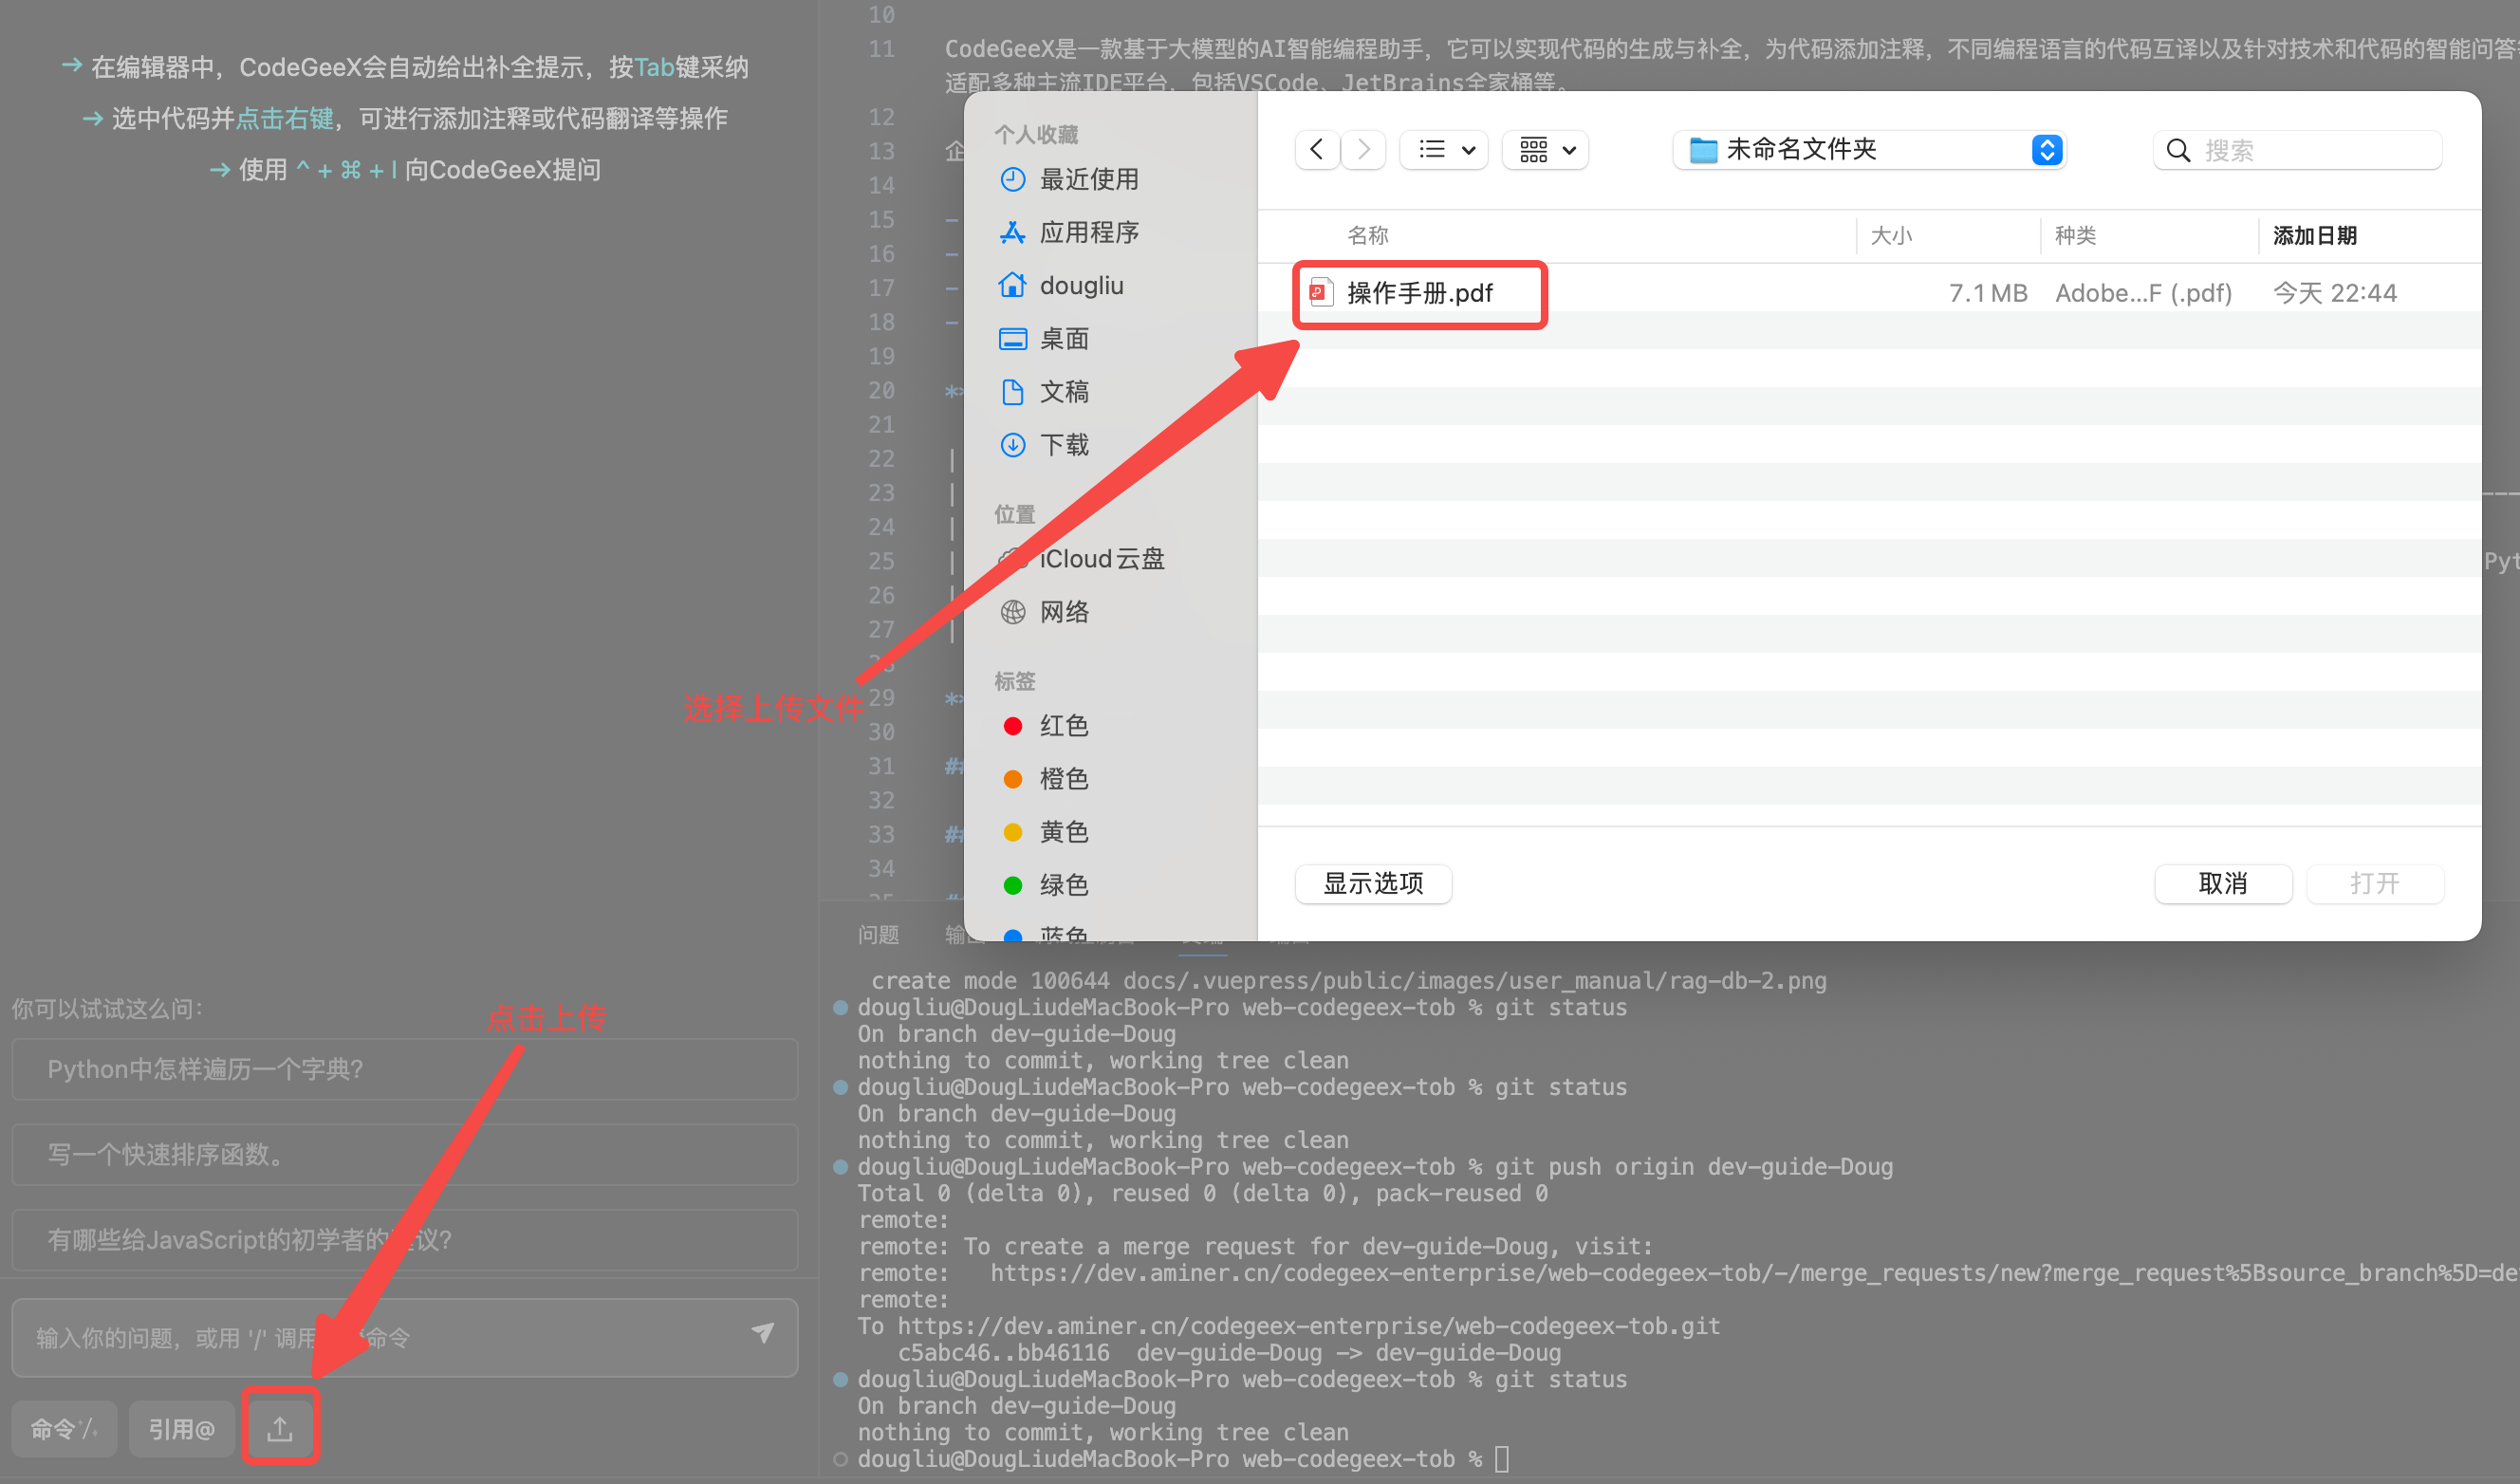
Task: Click the merge request URL in terminal
Action: coord(1754,1272)
